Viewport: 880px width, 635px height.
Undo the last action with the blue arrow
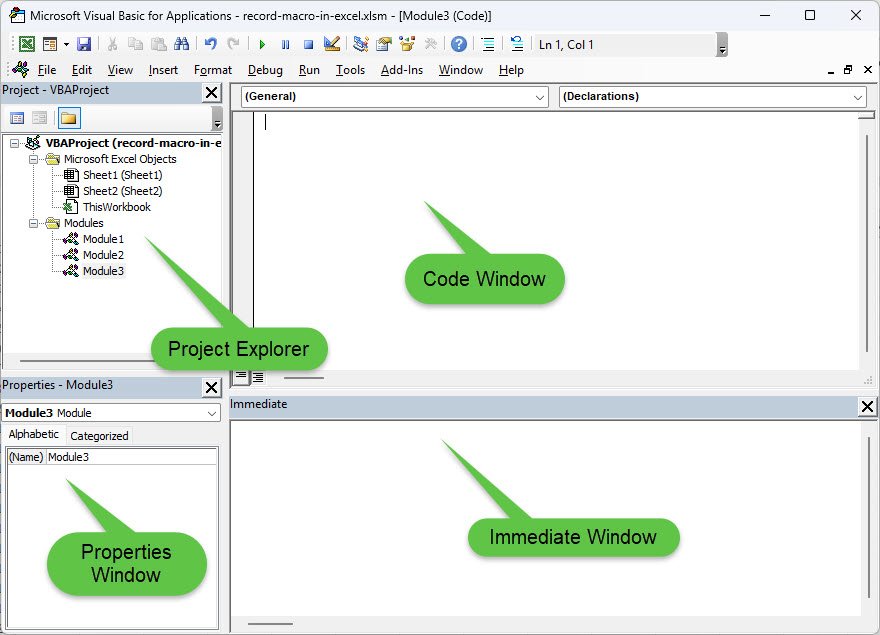click(x=210, y=44)
